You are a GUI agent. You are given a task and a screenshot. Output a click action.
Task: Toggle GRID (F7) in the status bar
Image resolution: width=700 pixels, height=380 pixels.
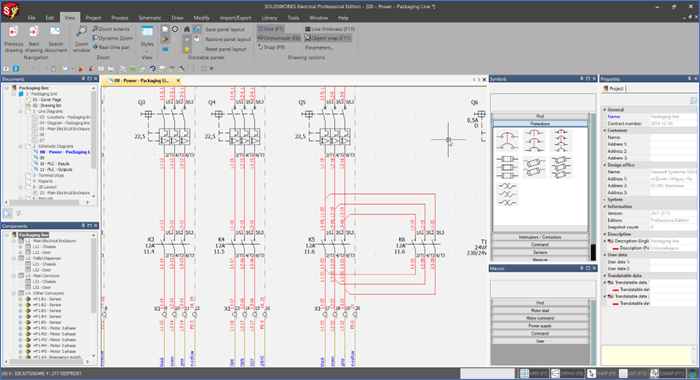pyautogui.click(x=534, y=373)
